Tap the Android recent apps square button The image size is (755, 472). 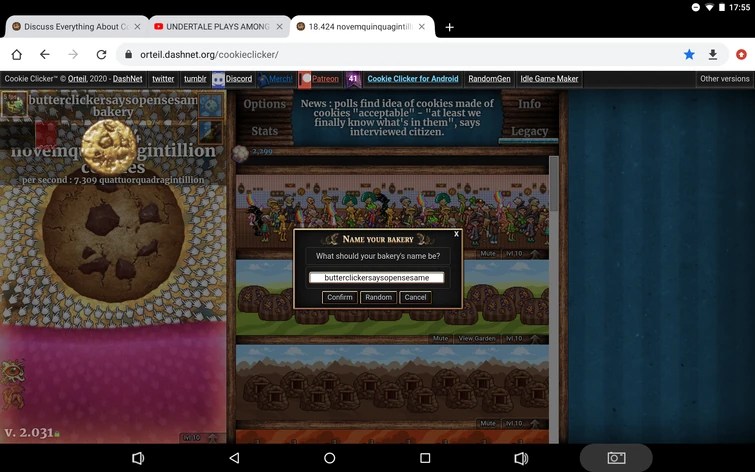click(x=425, y=458)
